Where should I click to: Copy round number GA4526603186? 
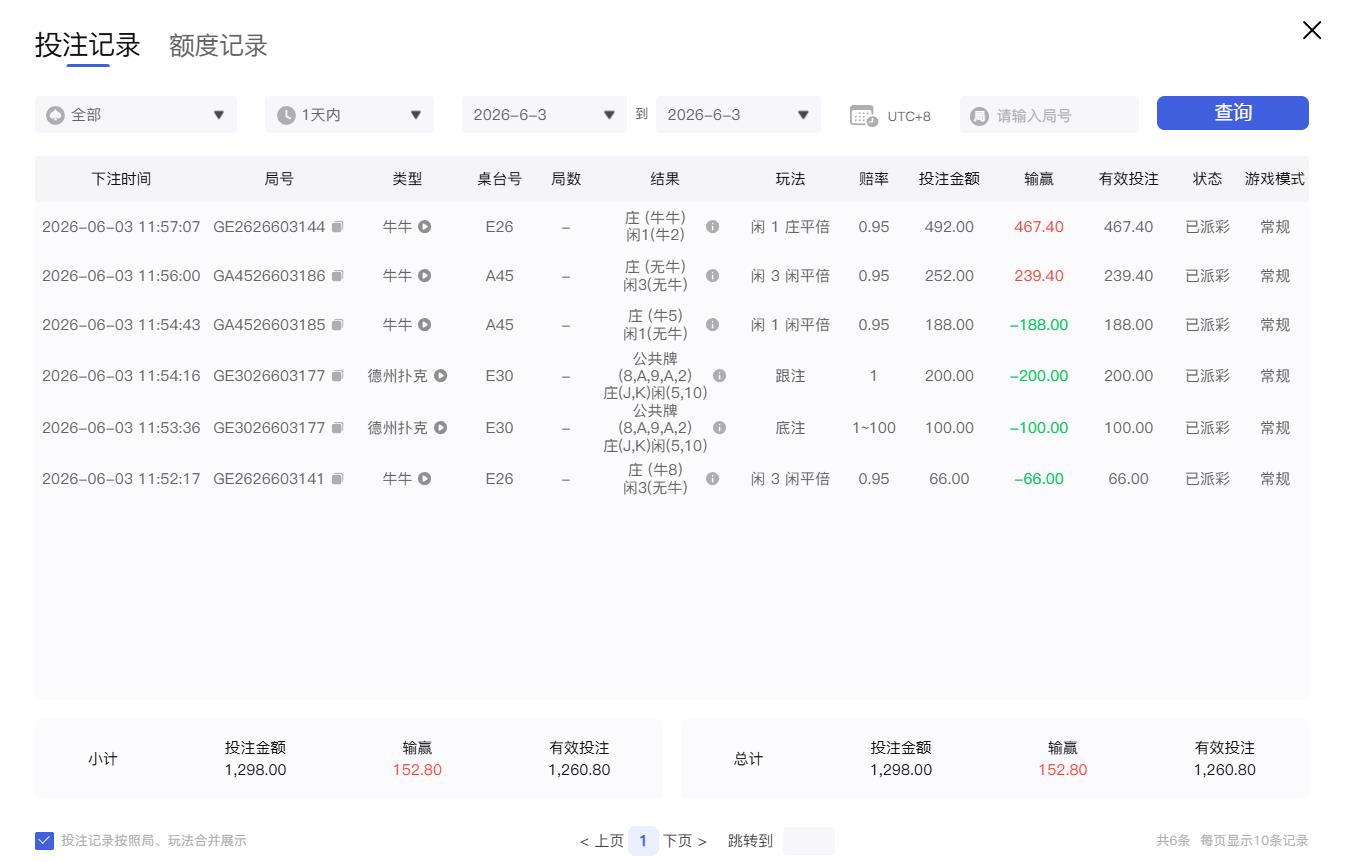[x=338, y=276]
